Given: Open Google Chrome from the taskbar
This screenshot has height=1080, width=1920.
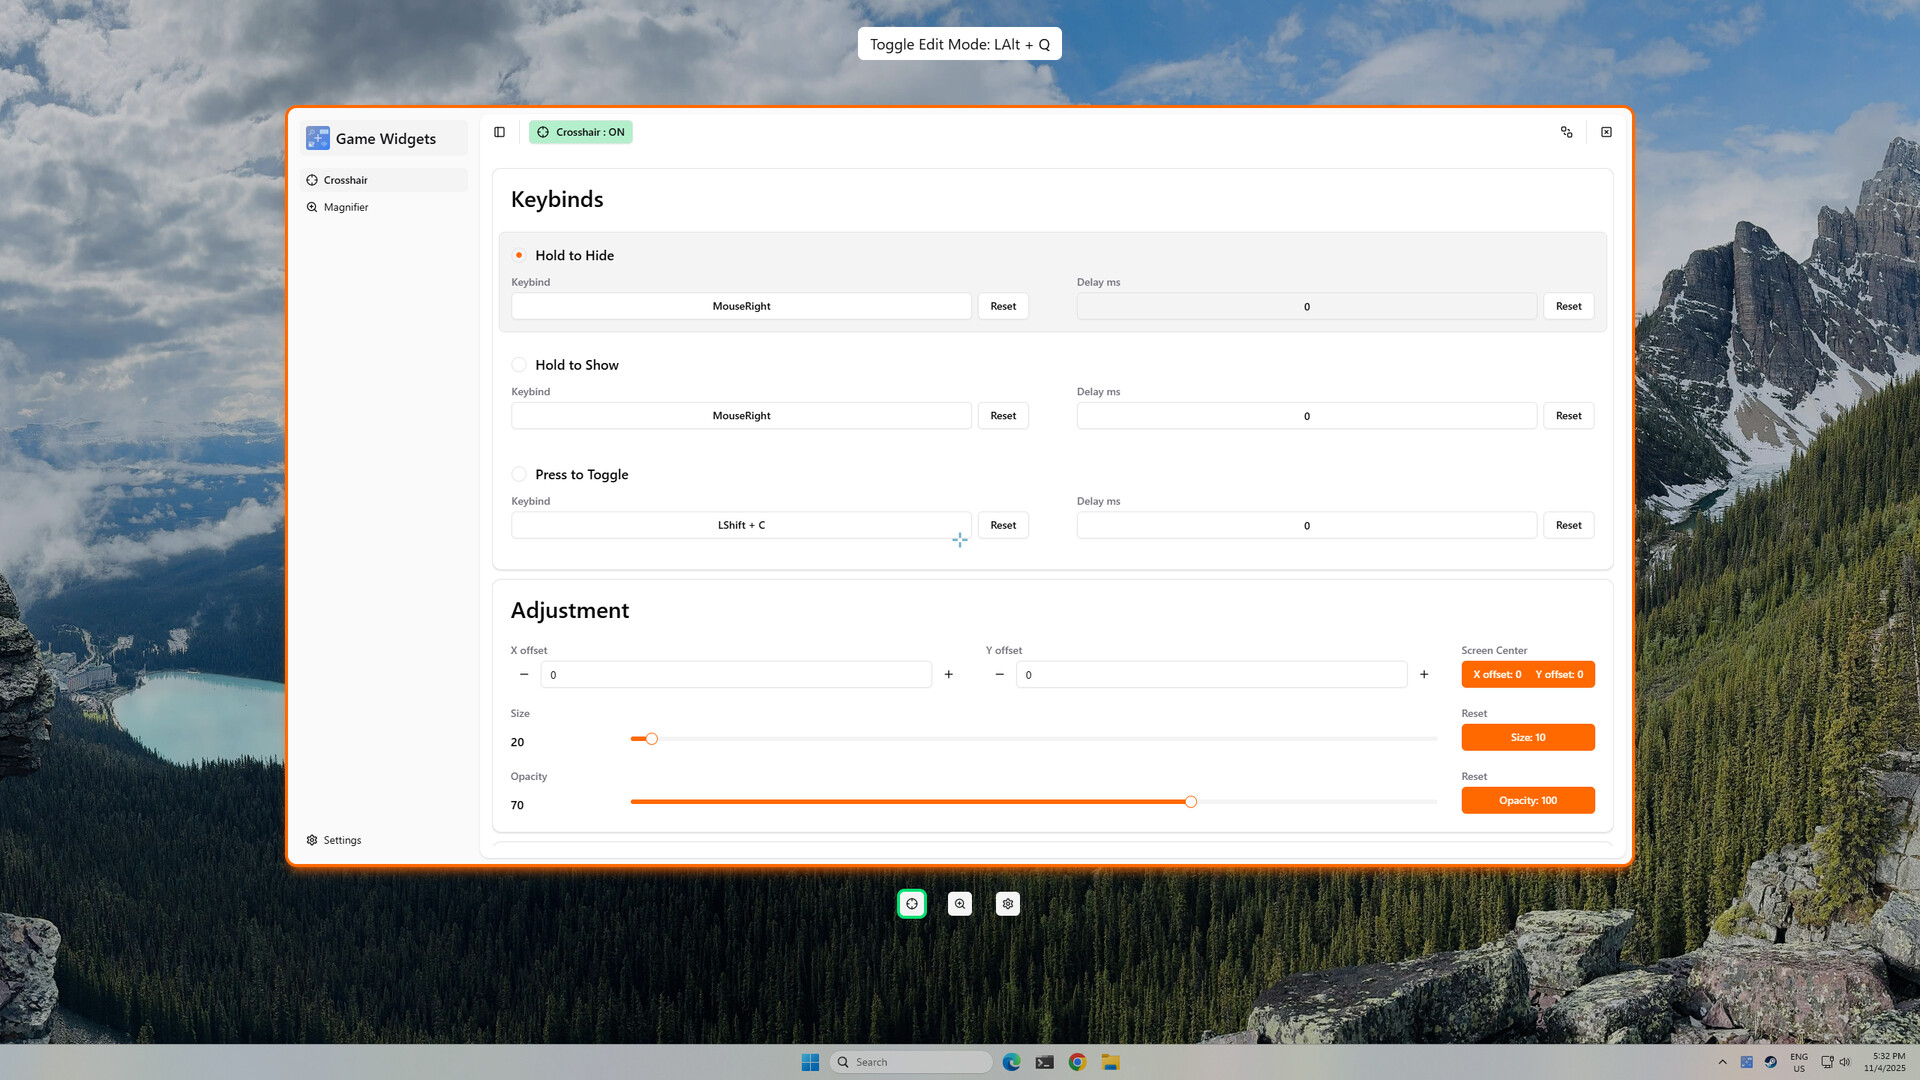Looking at the screenshot, I should tap(1076, 1062).
